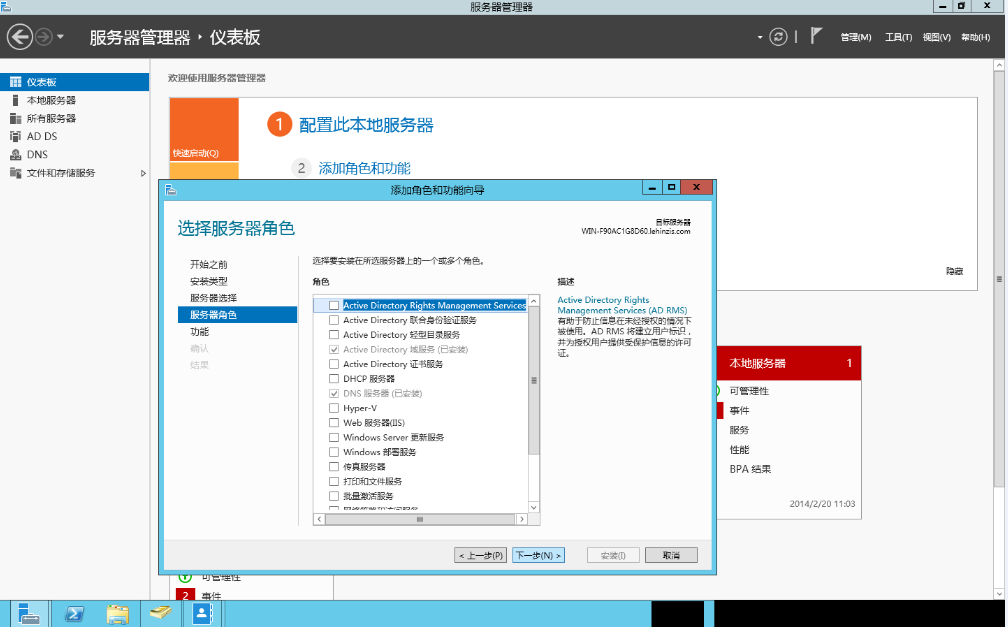
Task: Check Active Directory 联合身份验证服务 role
Action: tap(334, 320)
